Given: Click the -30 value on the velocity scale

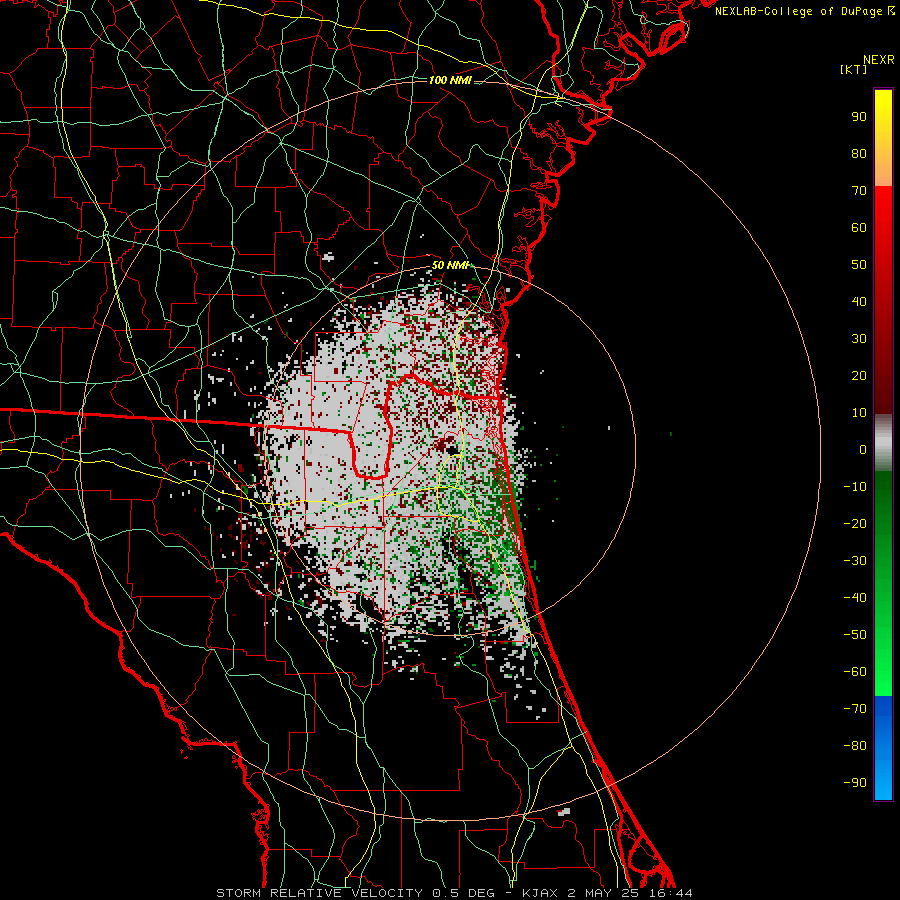Looking at the screenshot, I should pos(855,561).
